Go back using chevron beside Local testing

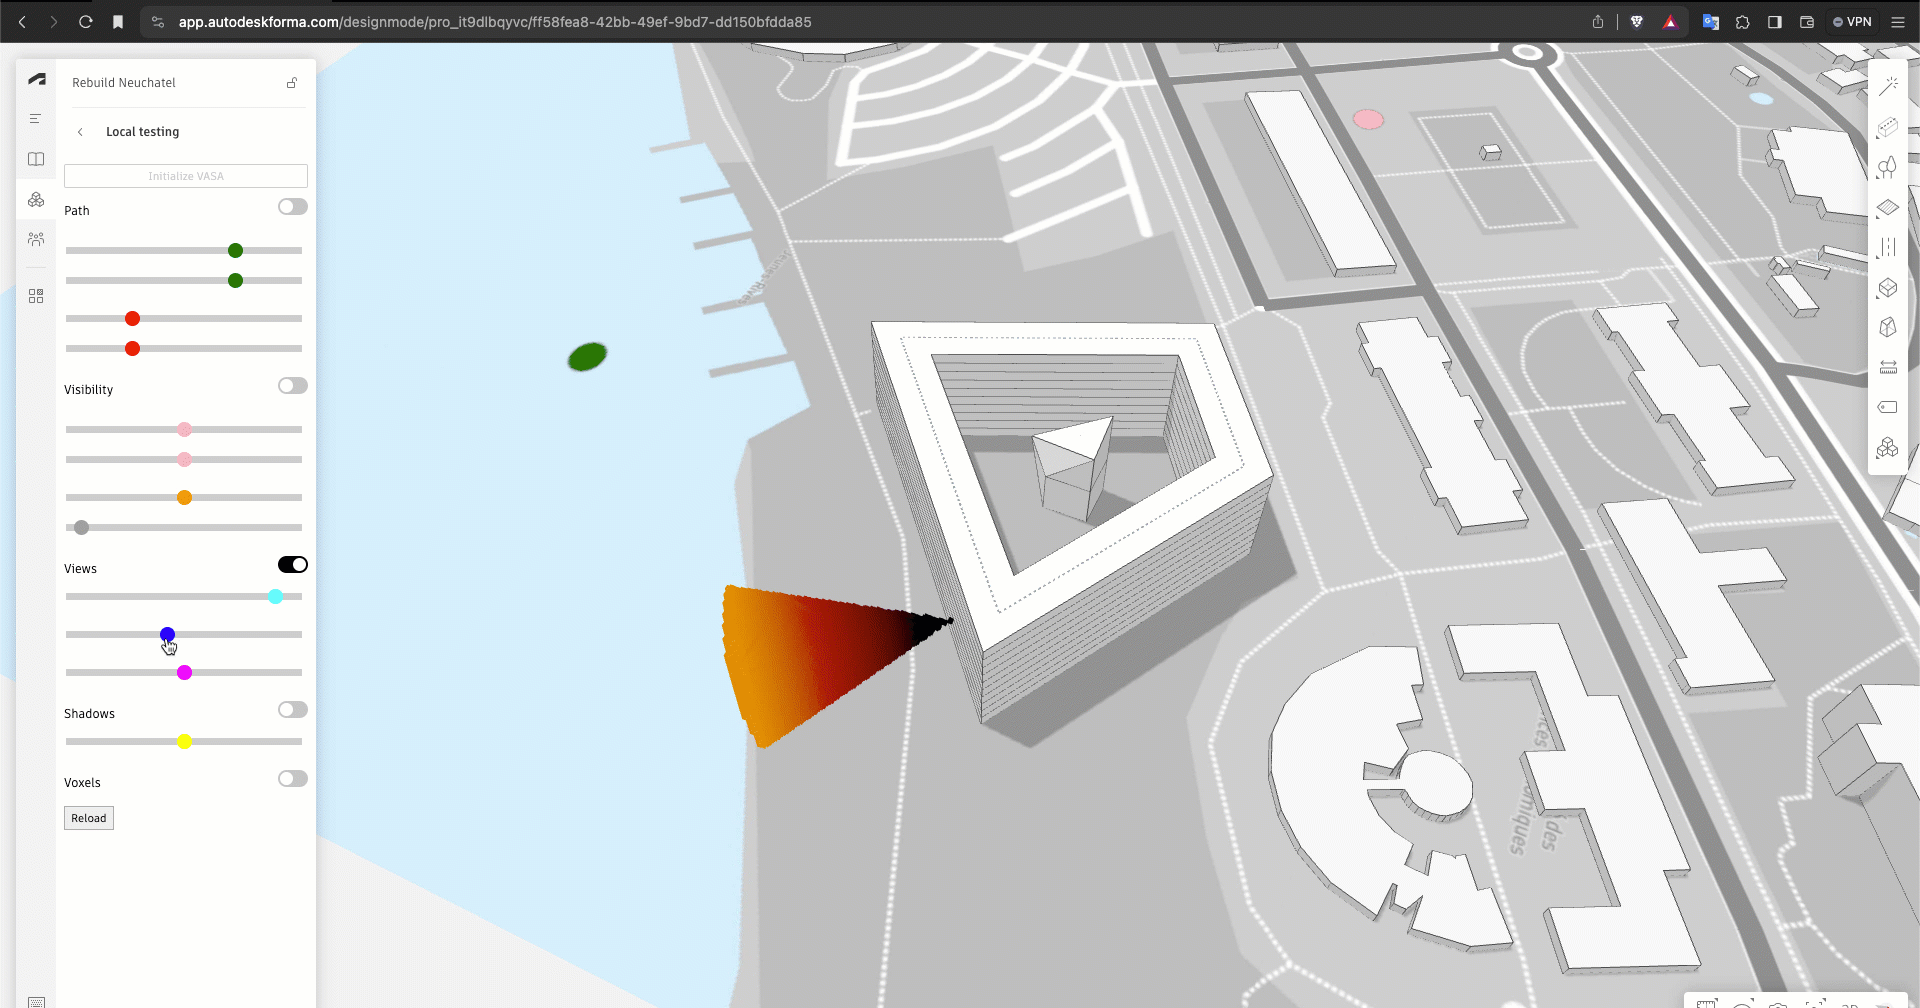81,132
